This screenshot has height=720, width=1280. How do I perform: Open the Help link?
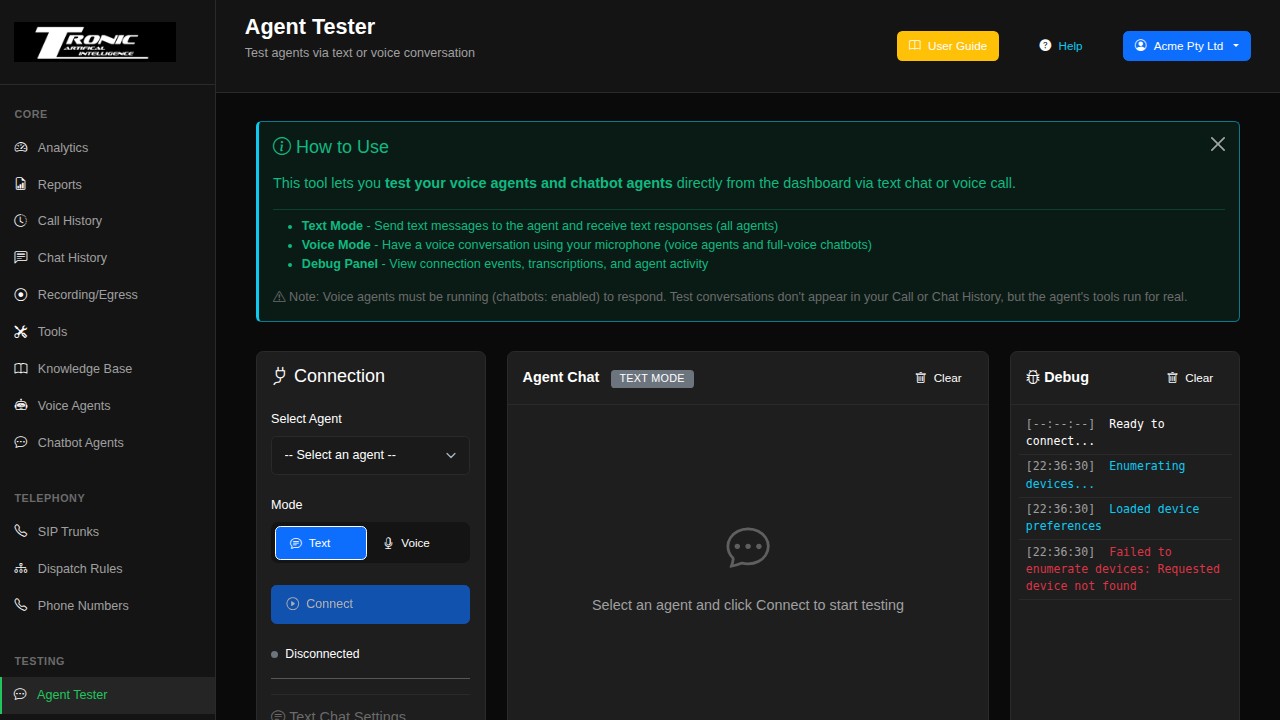click(1060, 46)
